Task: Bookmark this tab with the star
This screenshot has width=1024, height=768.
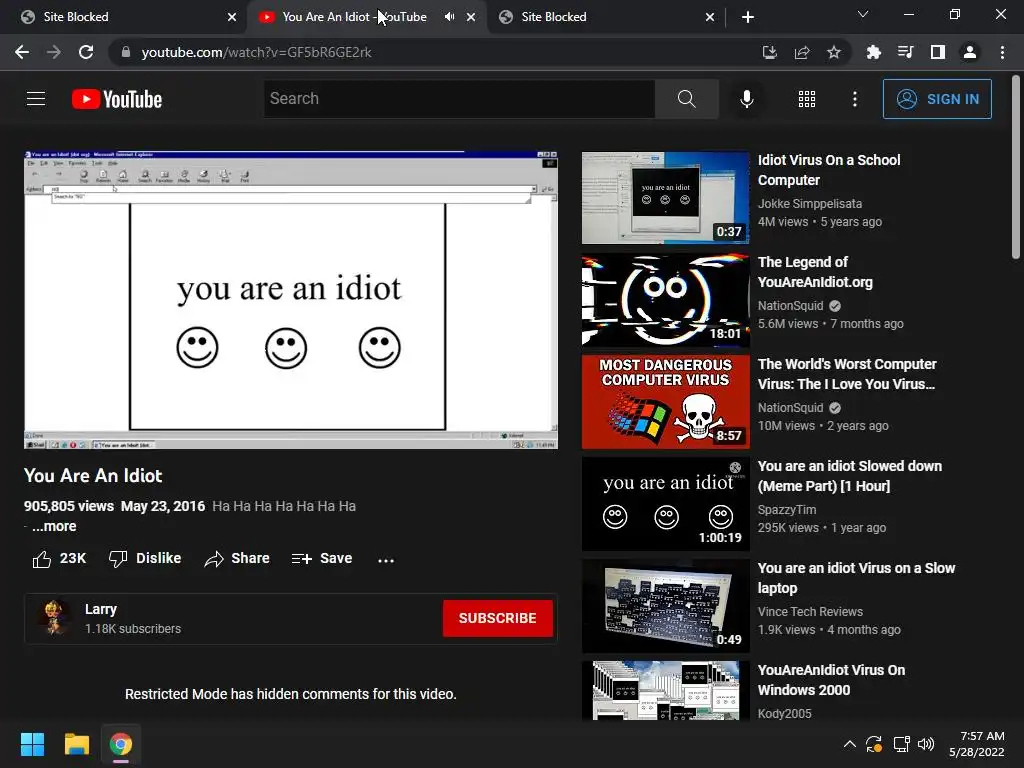Action: [x=834, y=52]
